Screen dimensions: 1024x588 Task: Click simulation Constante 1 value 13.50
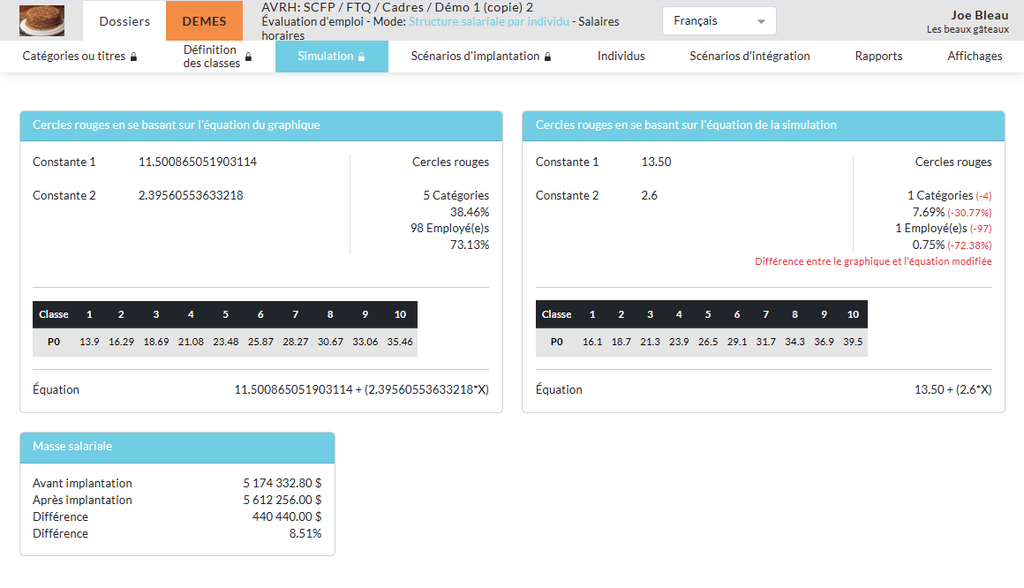click(656, 162)
